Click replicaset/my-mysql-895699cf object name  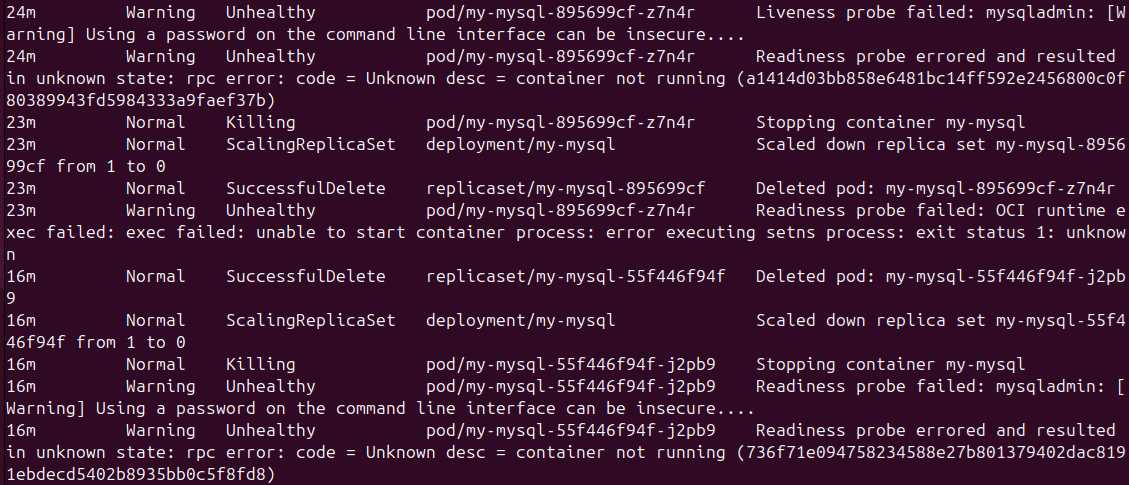(565, 189)
